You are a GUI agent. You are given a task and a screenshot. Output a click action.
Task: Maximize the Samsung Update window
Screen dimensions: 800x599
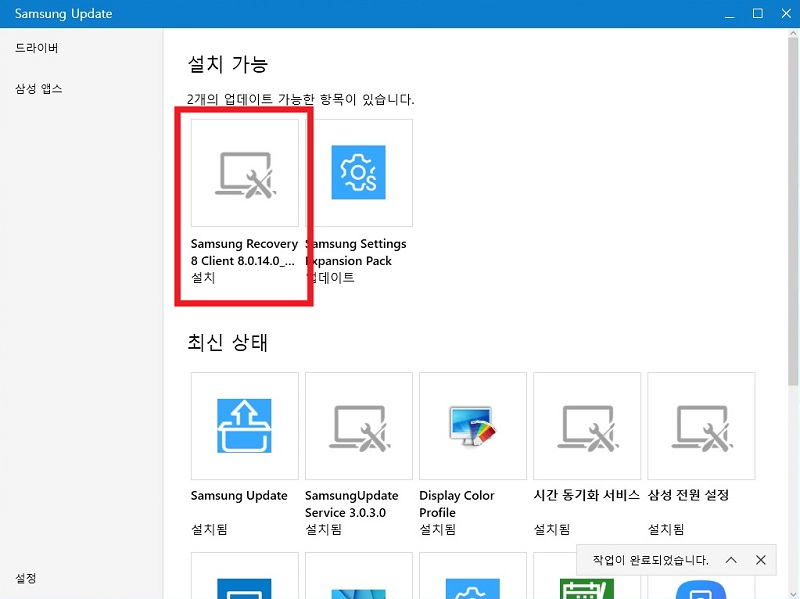(758, 14)
